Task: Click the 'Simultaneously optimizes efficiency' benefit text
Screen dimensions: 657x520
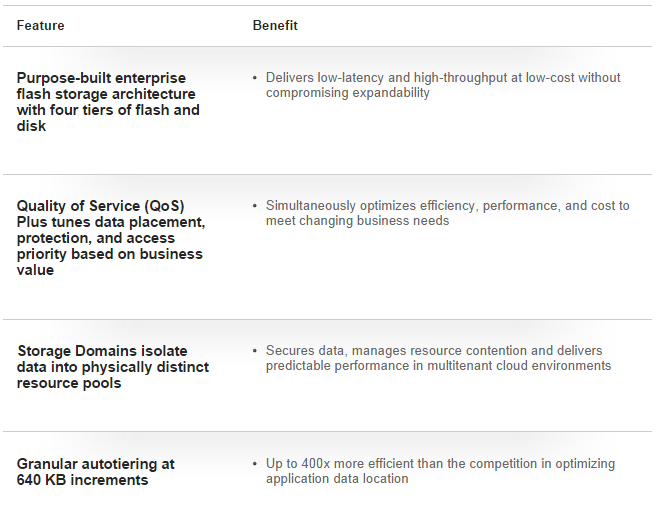Action: point(447,213)
